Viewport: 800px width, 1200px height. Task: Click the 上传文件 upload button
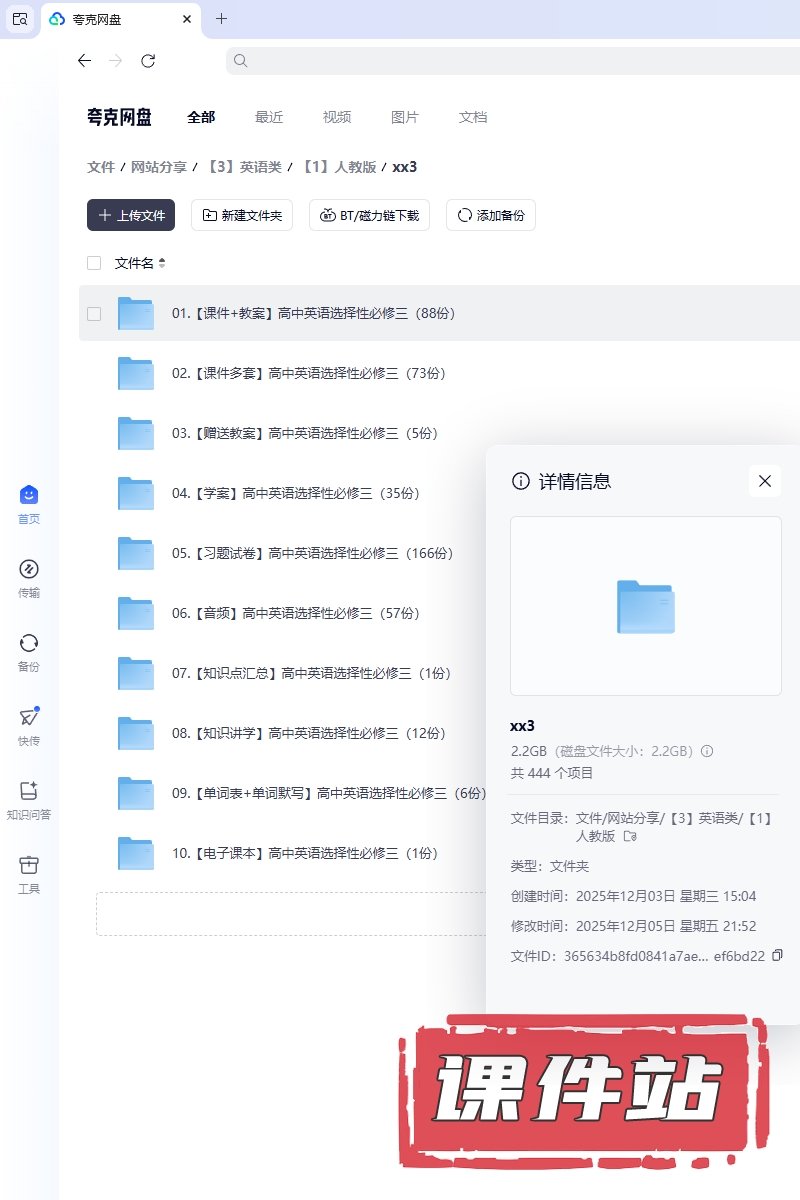[131, 215]
